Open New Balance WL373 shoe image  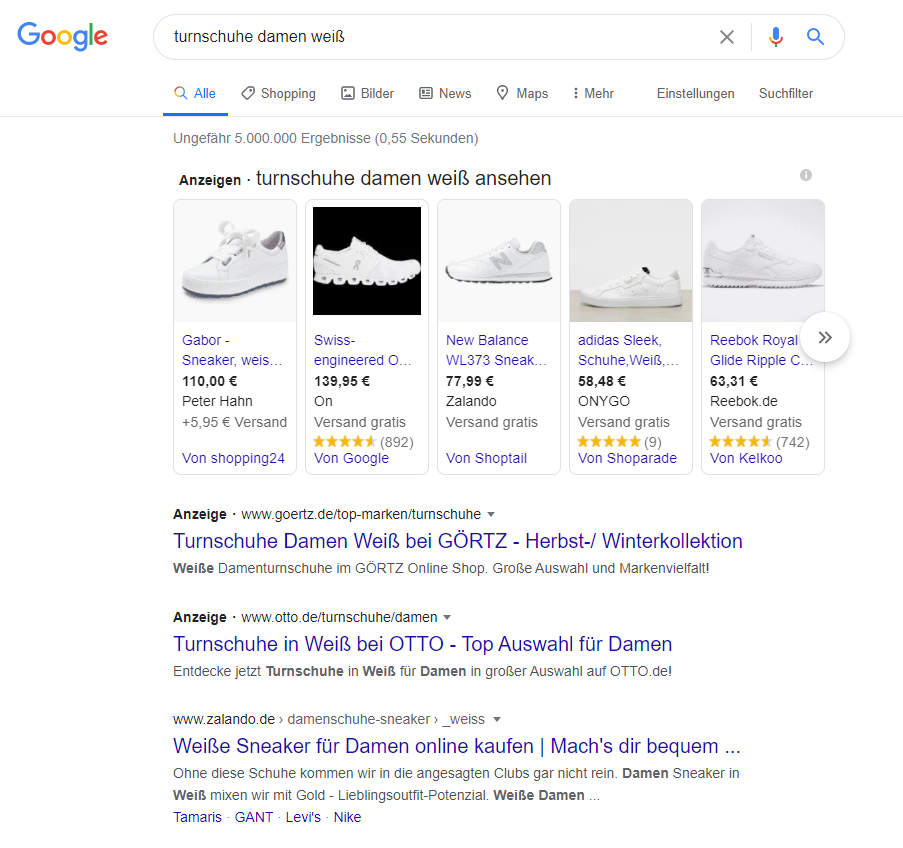(x=499, y=261)
